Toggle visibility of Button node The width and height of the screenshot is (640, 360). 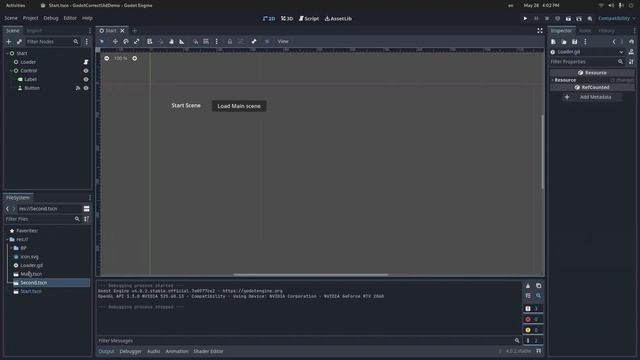86,88
